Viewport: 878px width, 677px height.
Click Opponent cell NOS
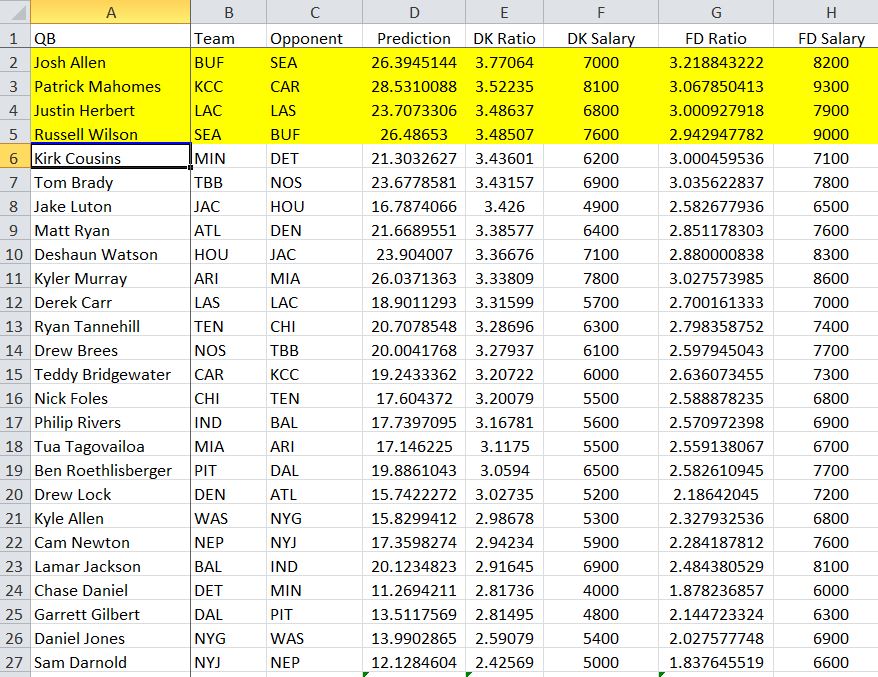[315, 182]
